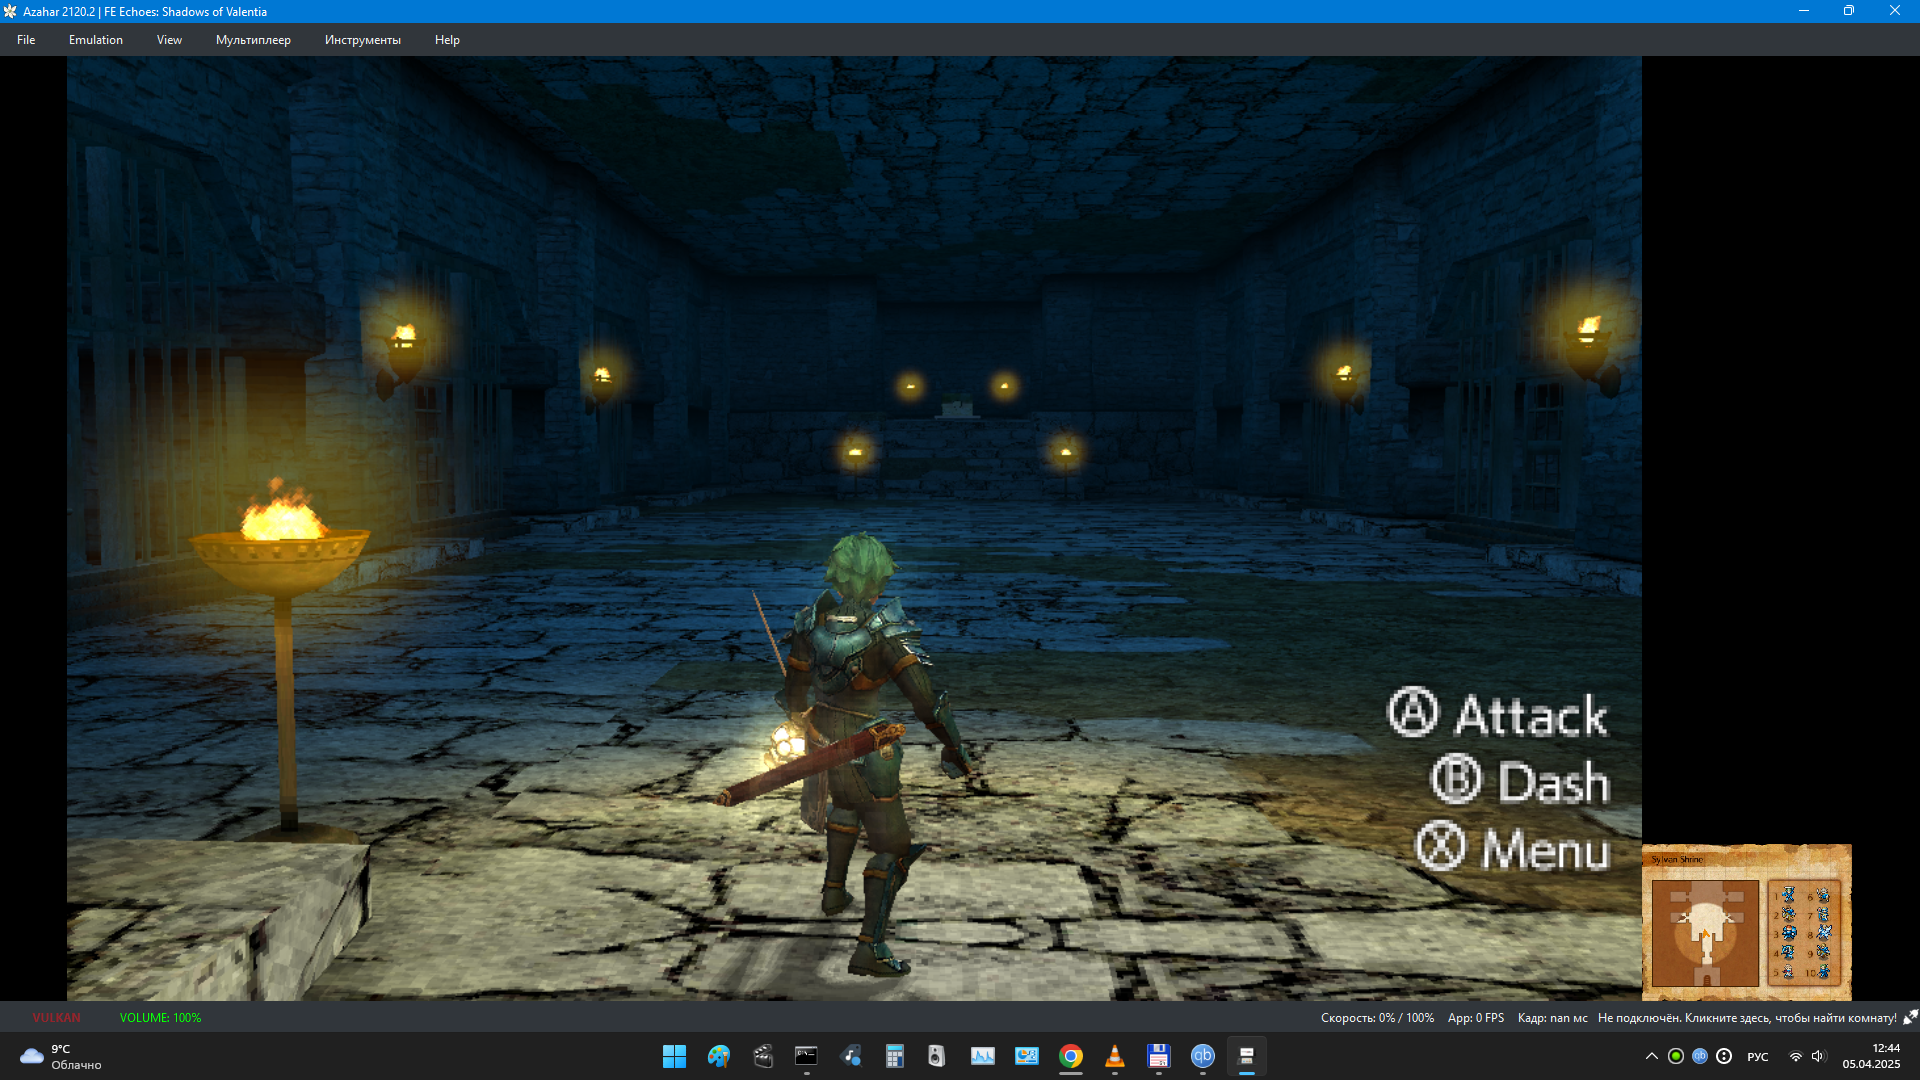Click the qBittorrent tray icon
This screenshot has height=1080, width=1920.
pyautogui.click(x=1700, y=1056)
